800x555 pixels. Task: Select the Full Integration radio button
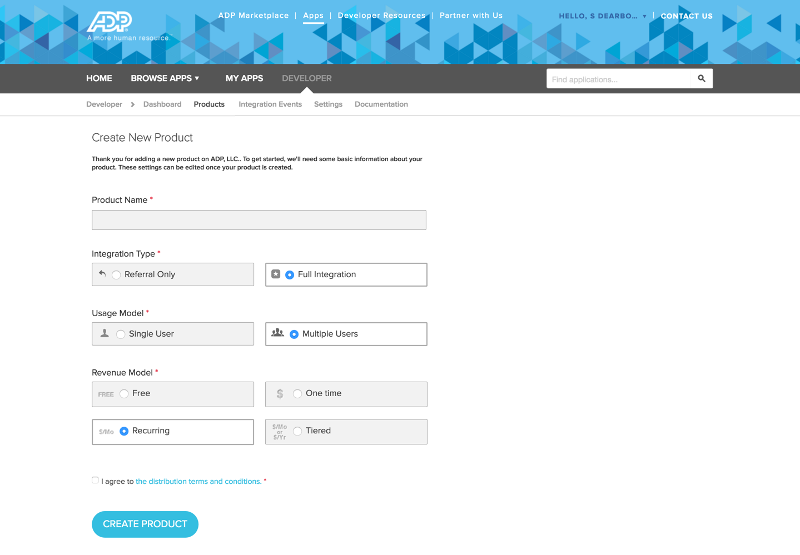(x=289, y=275)
